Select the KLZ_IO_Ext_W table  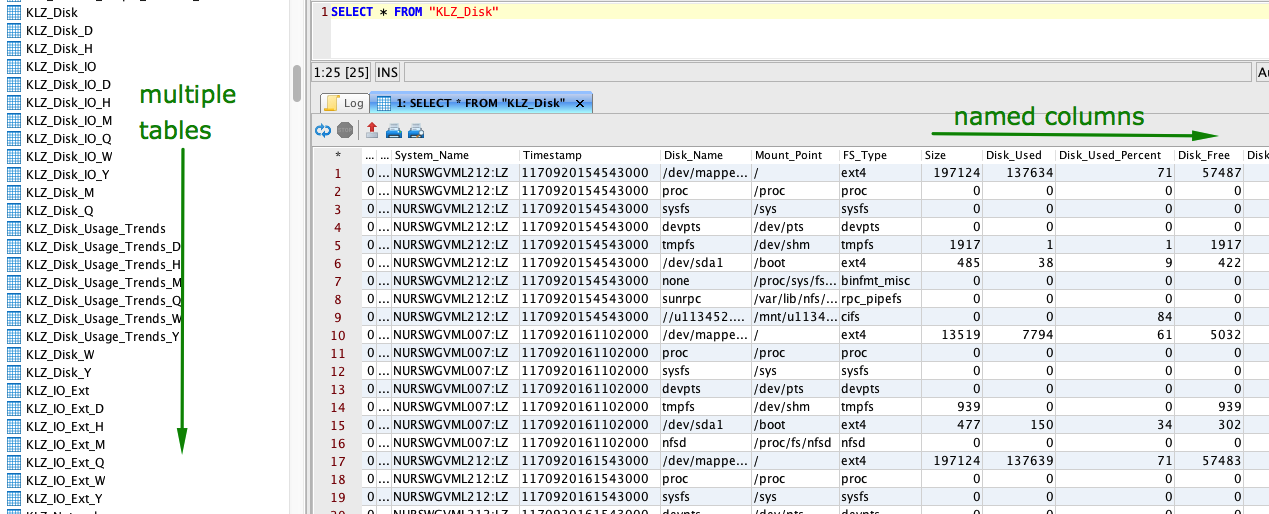(x=65, y=480)
